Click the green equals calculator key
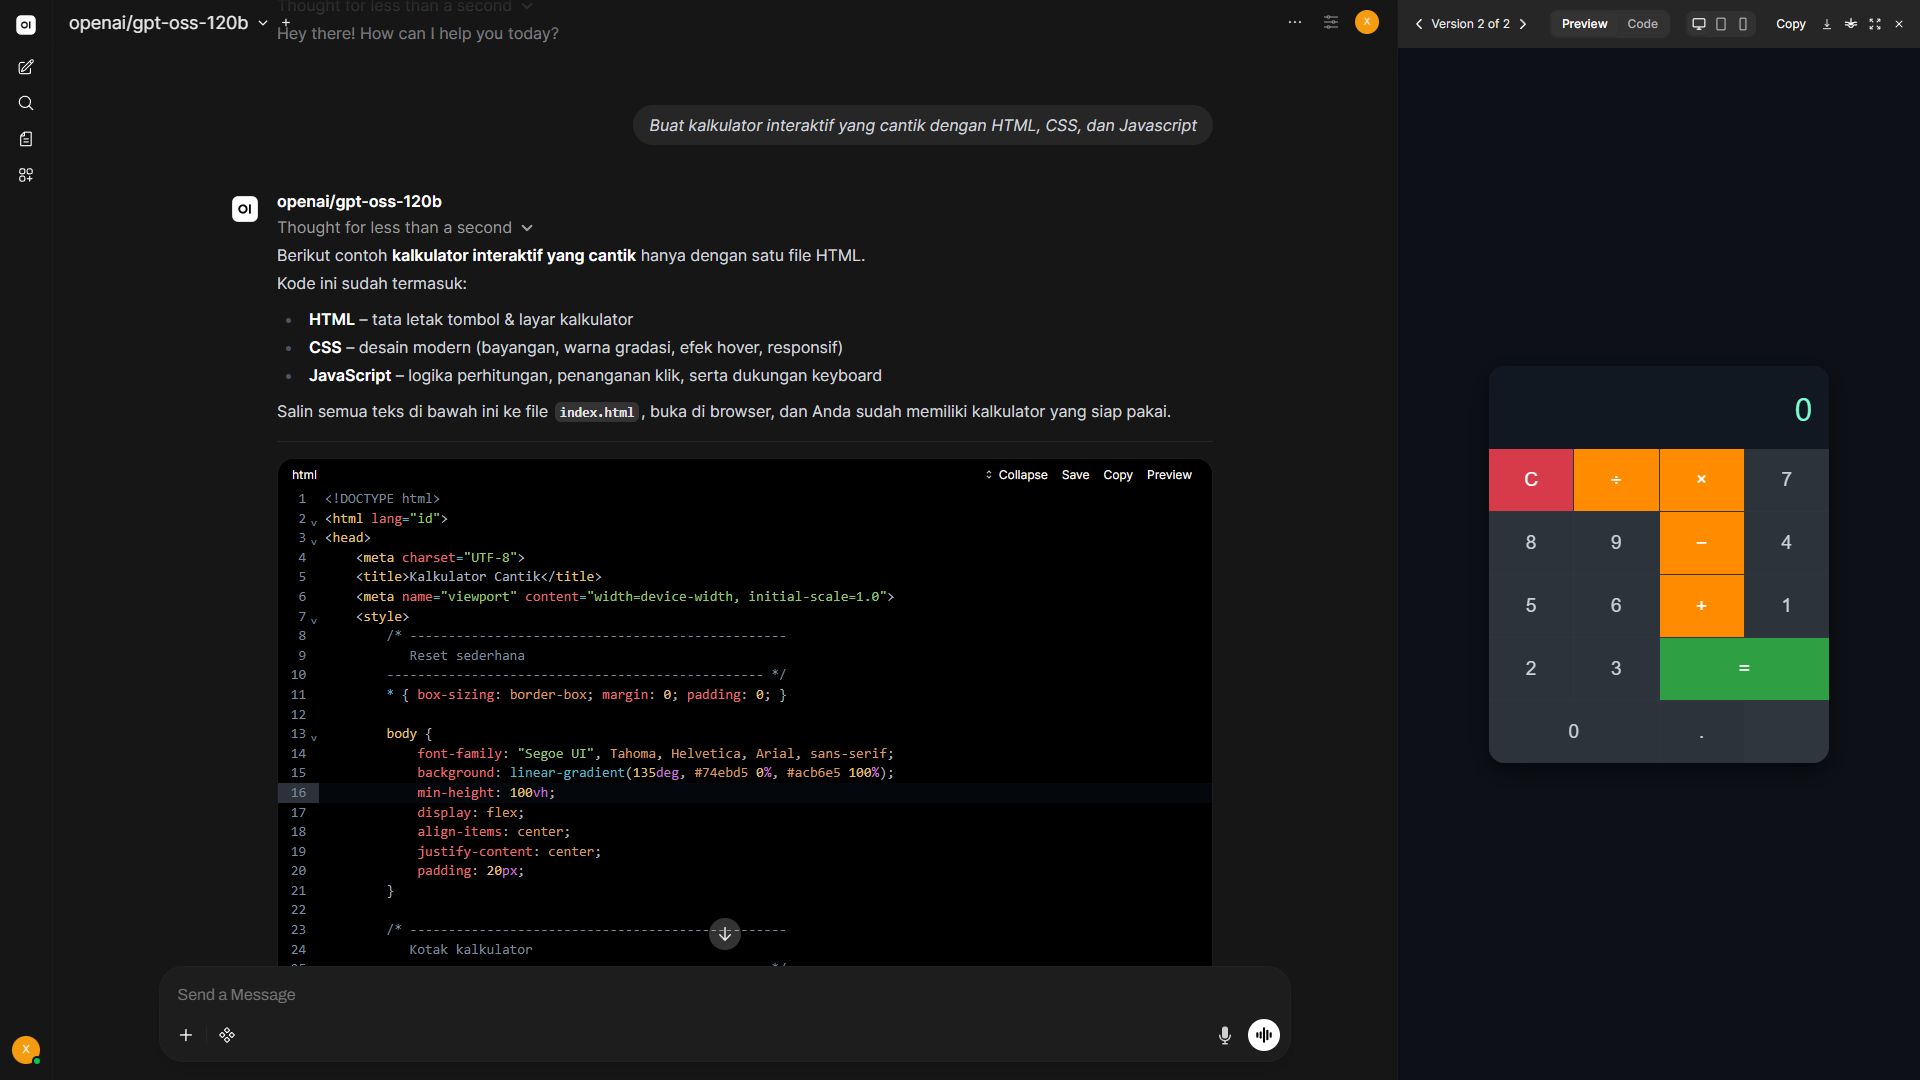 (1744, 669)
